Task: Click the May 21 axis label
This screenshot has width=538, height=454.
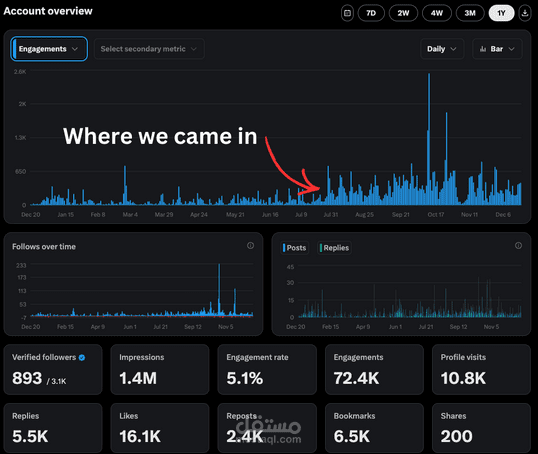Action: point(235,214)
